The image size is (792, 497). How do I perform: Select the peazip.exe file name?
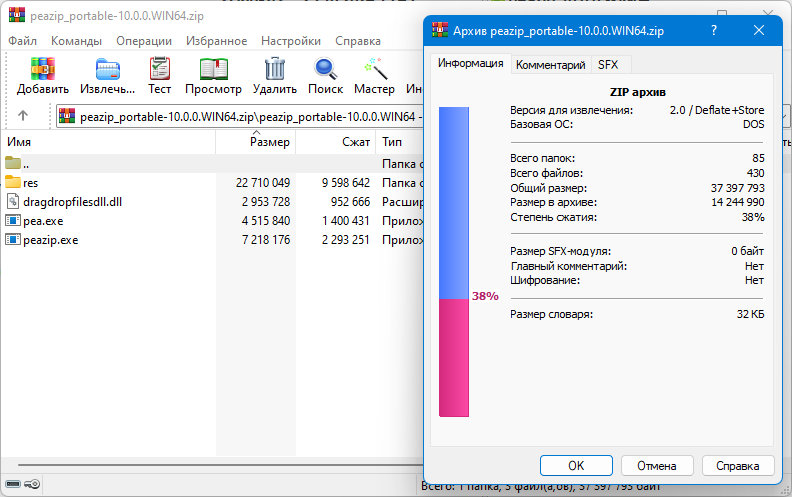[51, 240]
